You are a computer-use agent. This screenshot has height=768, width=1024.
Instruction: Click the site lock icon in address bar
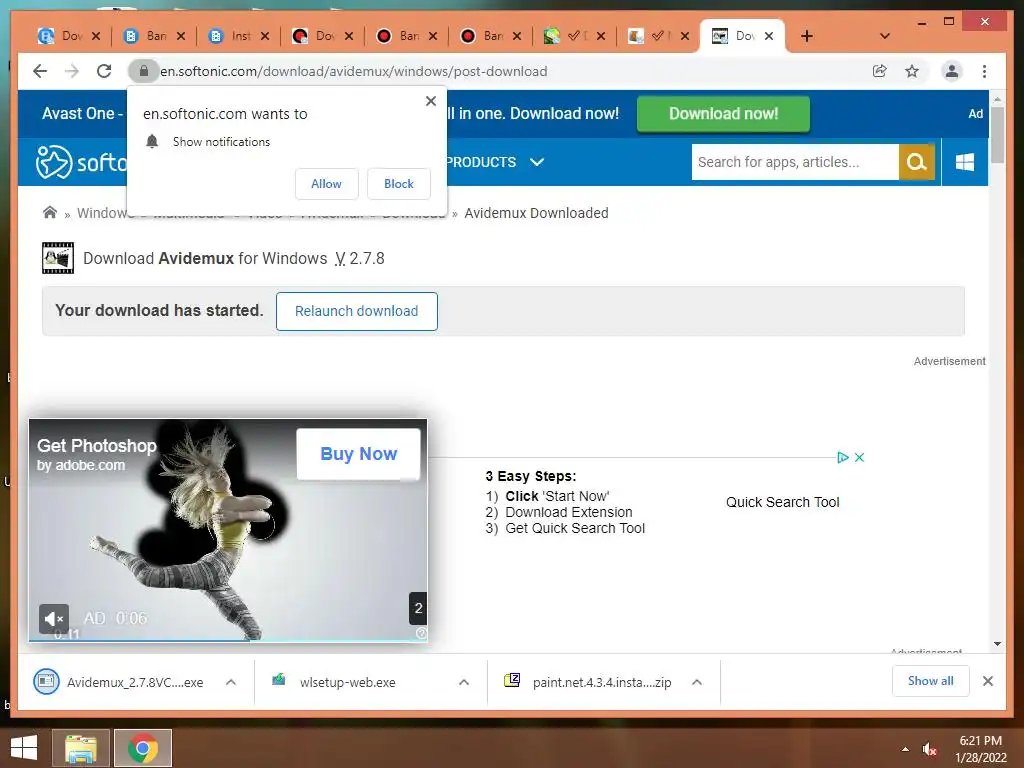coord(144,71)
